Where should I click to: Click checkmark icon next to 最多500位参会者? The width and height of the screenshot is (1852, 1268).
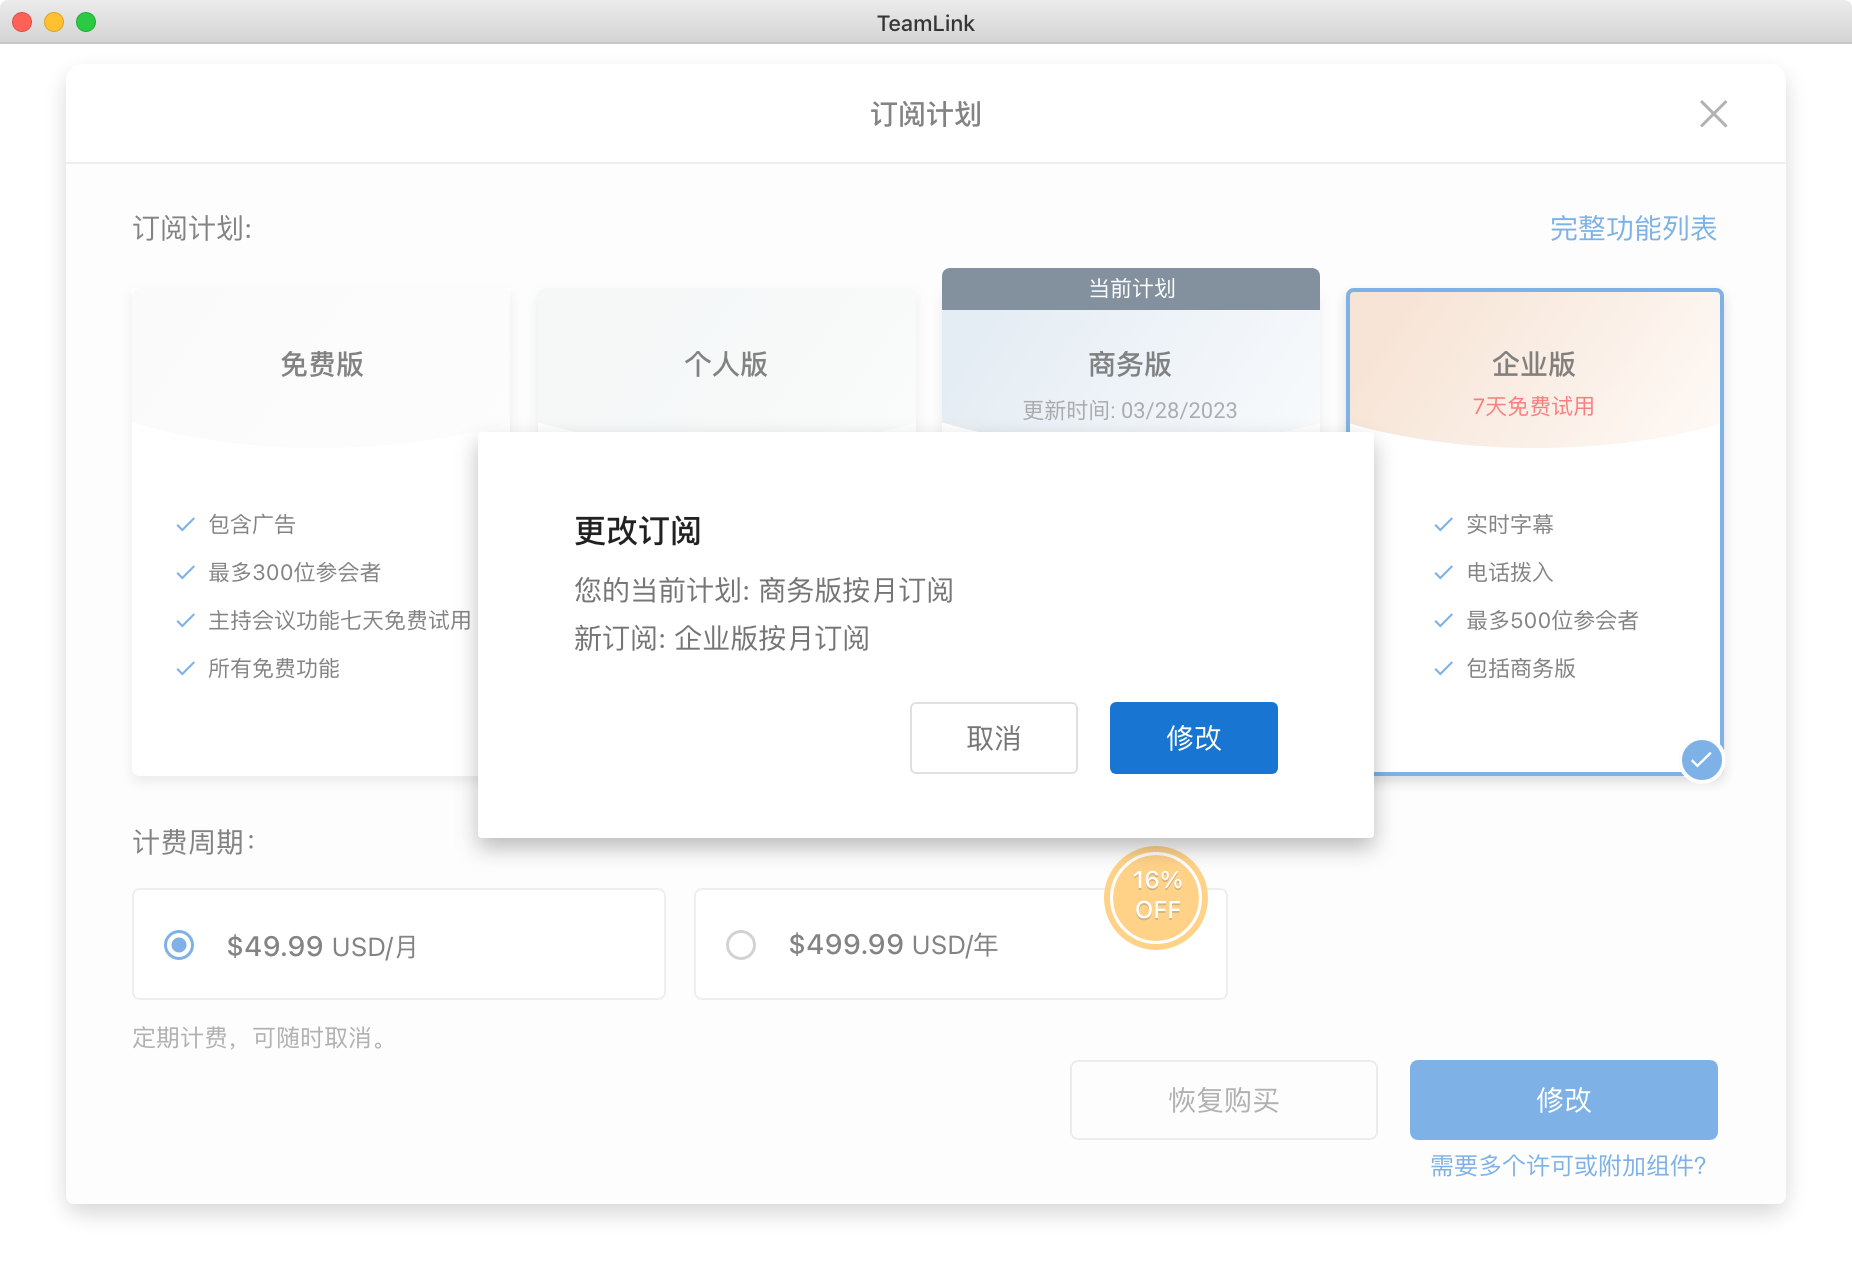(x=1443, y=620)
